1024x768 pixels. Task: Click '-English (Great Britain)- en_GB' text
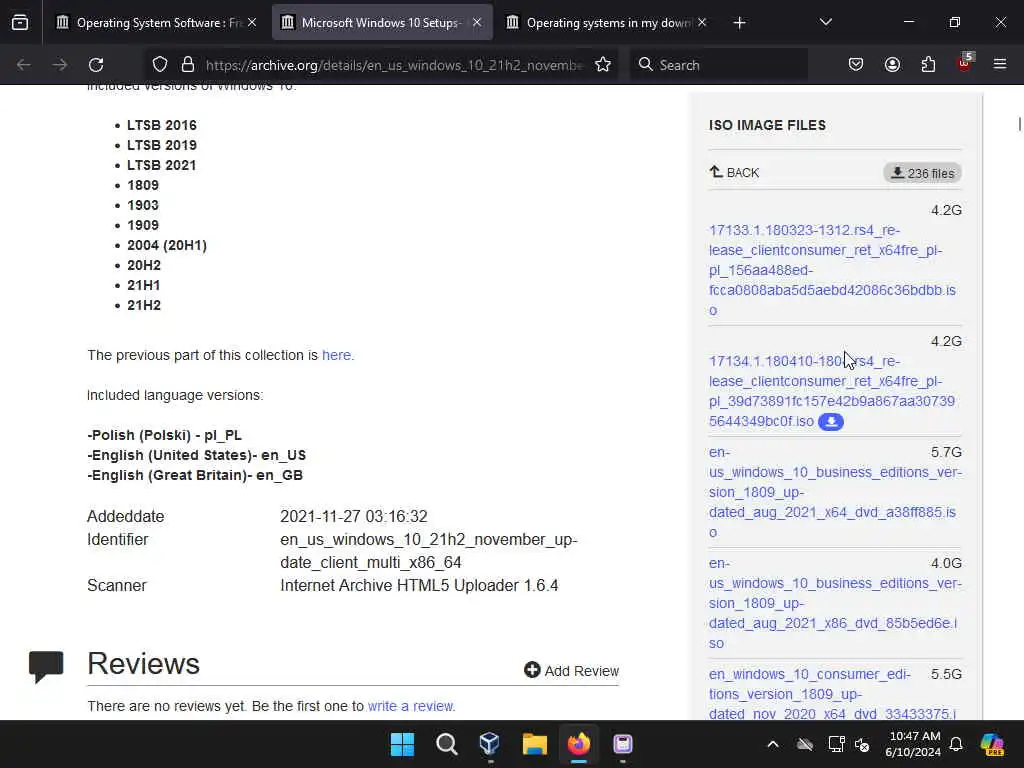195,475
